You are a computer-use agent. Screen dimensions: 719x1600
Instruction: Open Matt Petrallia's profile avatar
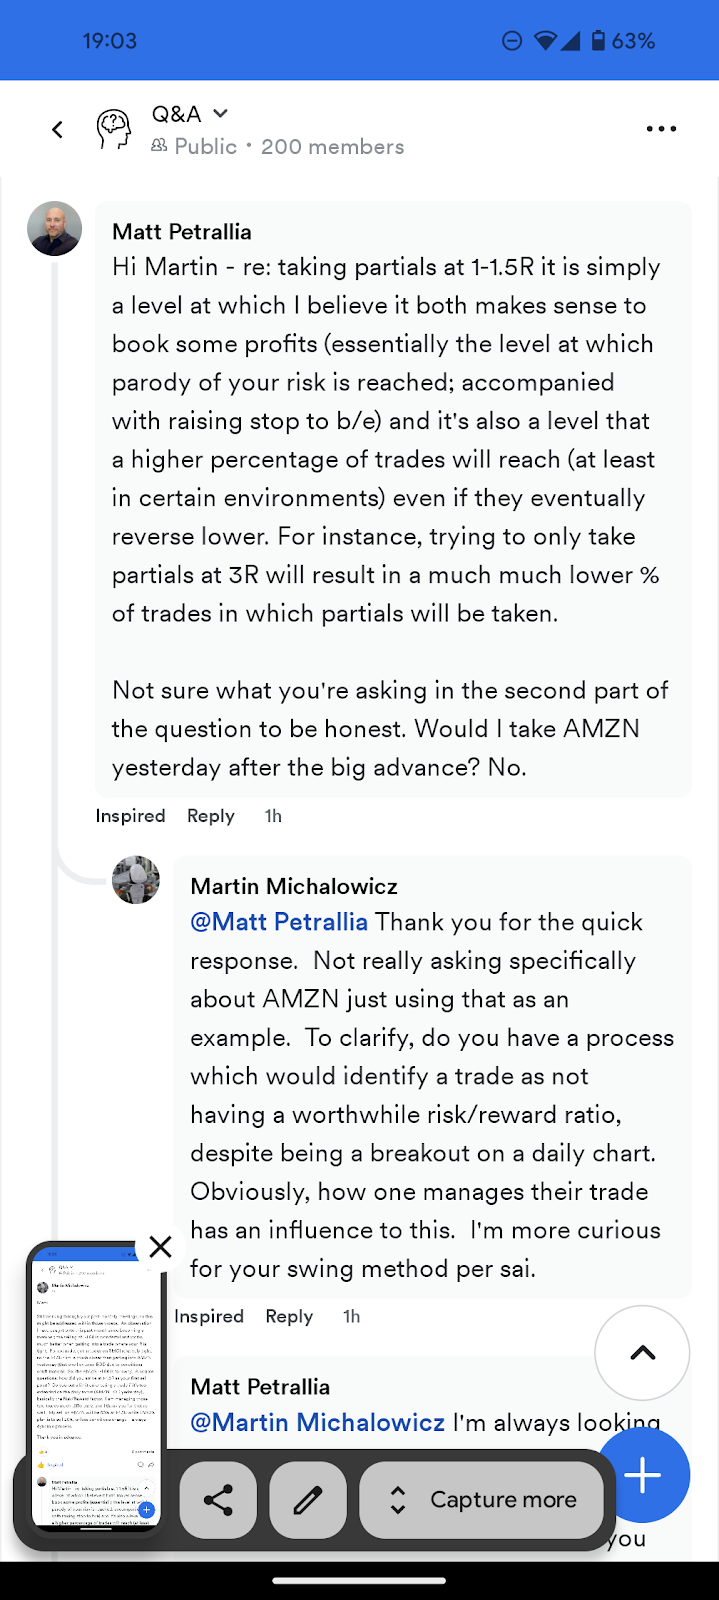pyautogui.click(x=54, y=229)
